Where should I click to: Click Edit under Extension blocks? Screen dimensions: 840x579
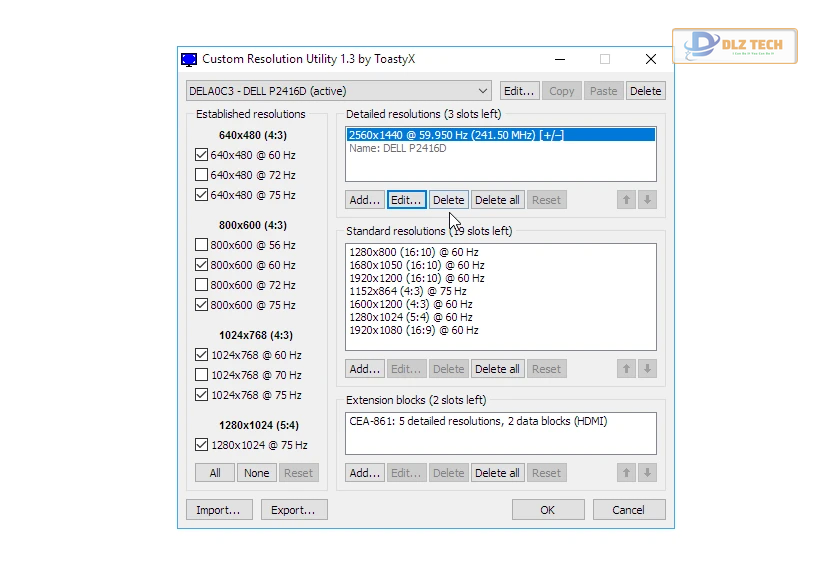pyautogui.click(x=407, y=472)
